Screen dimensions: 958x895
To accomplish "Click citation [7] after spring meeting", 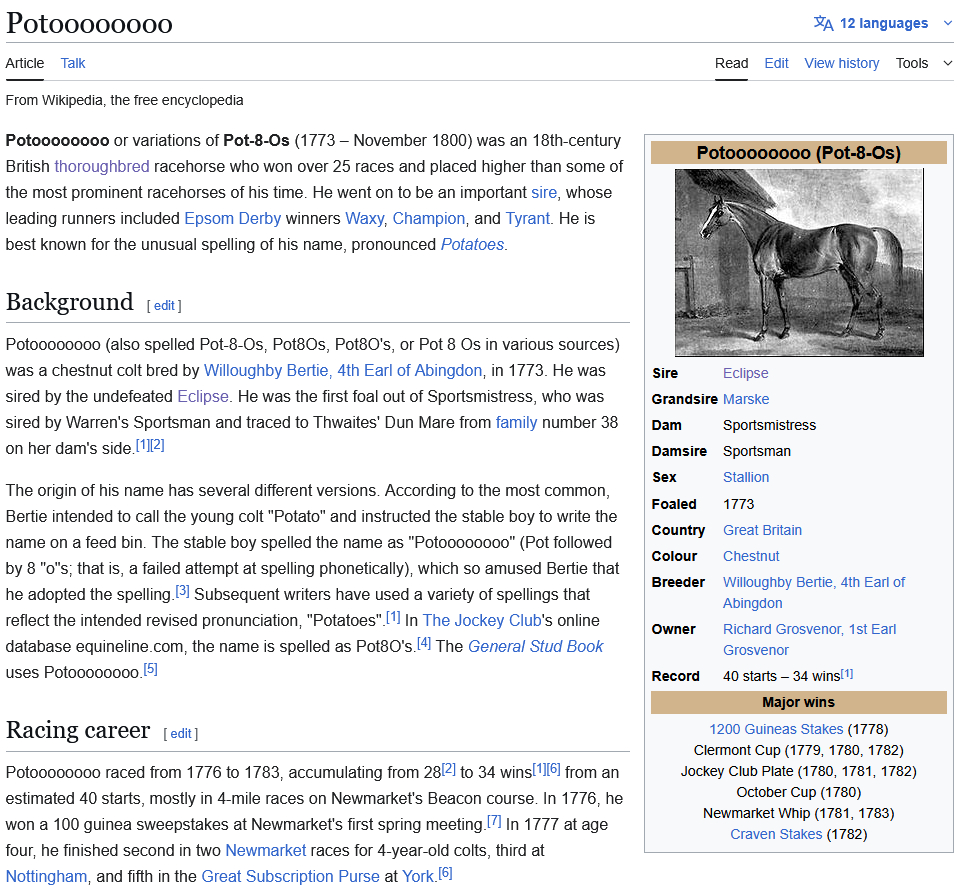I will [x=494, y=821].
